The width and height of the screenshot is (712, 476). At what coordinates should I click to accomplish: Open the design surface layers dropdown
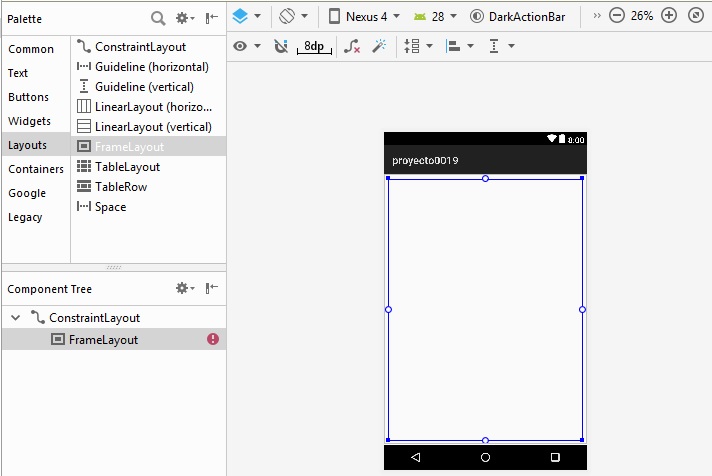[x=246, y=16]
